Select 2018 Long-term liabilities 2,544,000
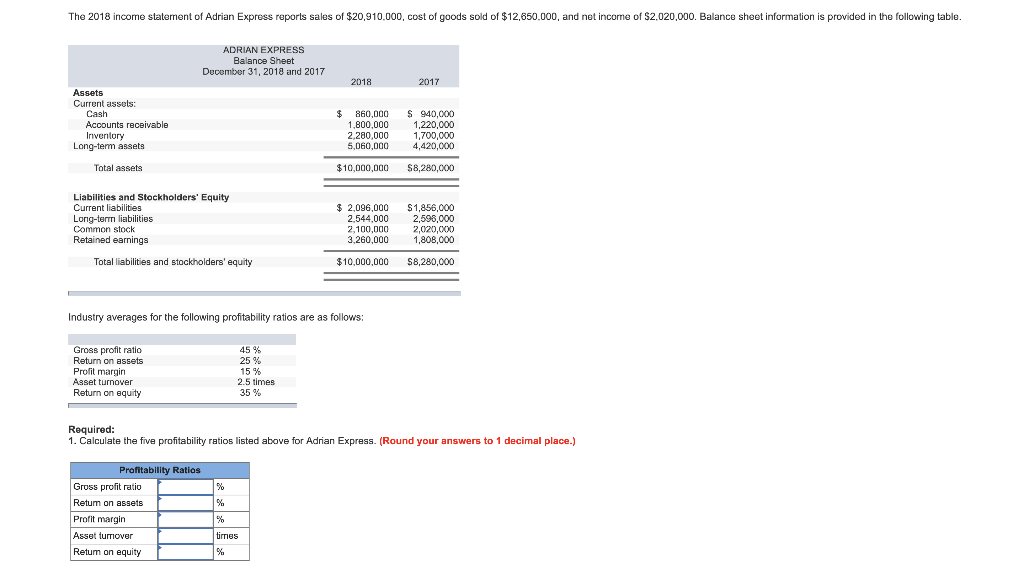The width and height of the screenshot is (1024, 570). point(368,219)
